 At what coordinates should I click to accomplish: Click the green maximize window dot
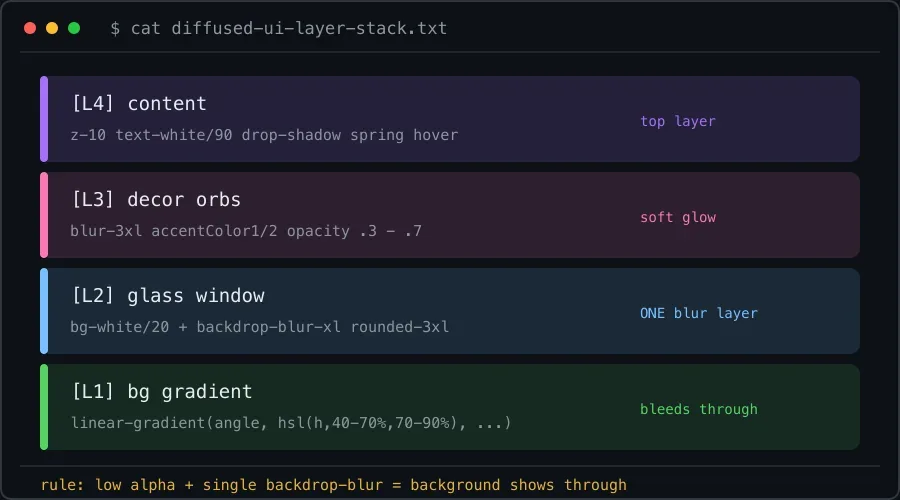click(x=74, y=28)
